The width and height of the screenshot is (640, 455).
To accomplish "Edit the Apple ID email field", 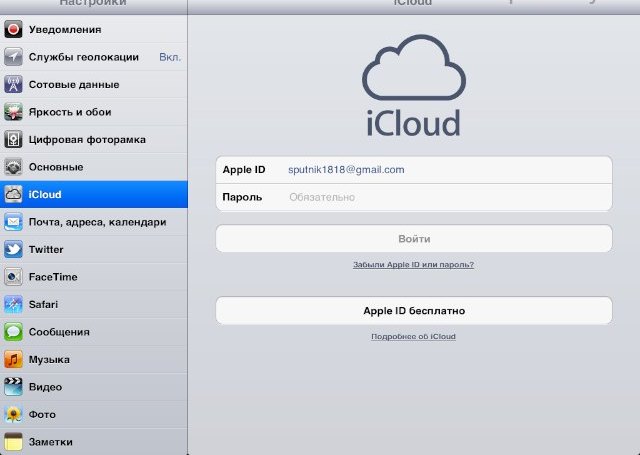I will (414, 170).
